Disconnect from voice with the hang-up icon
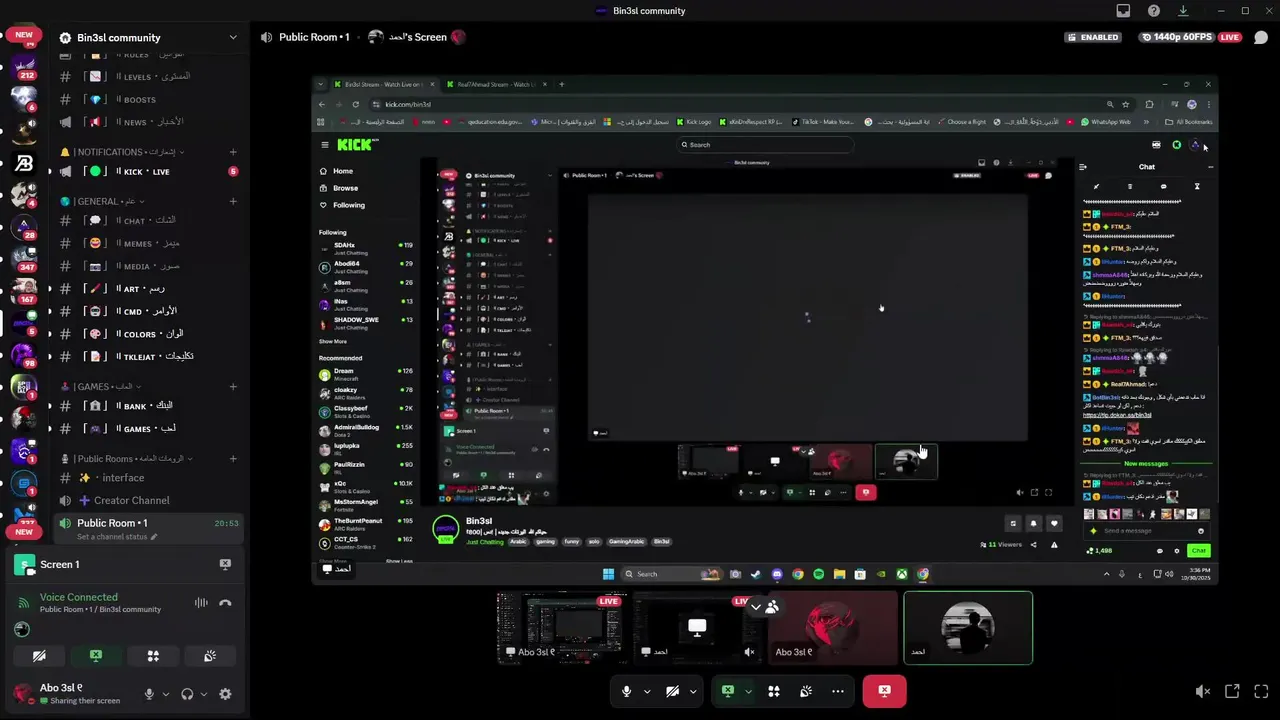 (x=225, y=603)
